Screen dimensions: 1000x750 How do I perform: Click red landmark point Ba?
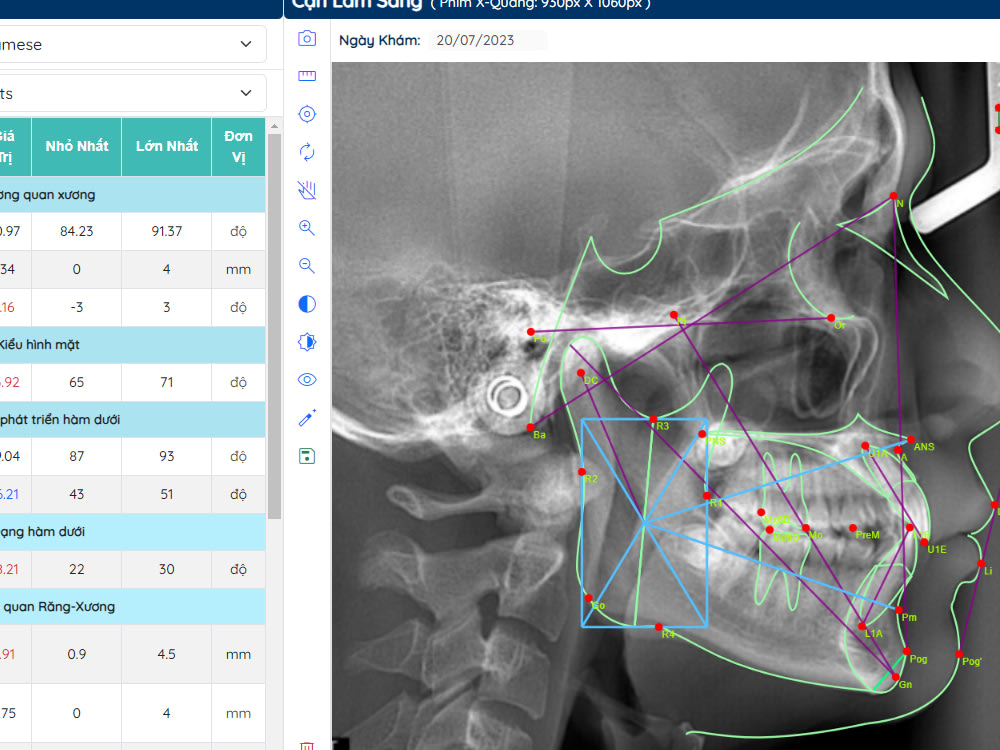pyautogui.click(x=531, y=428)
